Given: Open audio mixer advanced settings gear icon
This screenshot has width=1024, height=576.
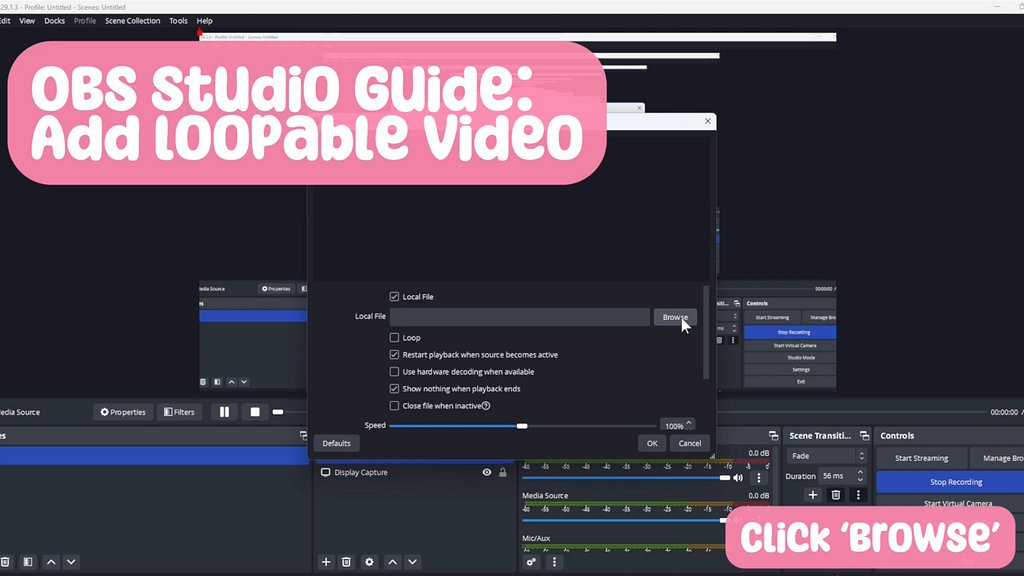Looking at the screenshot, I should point(531,562).
